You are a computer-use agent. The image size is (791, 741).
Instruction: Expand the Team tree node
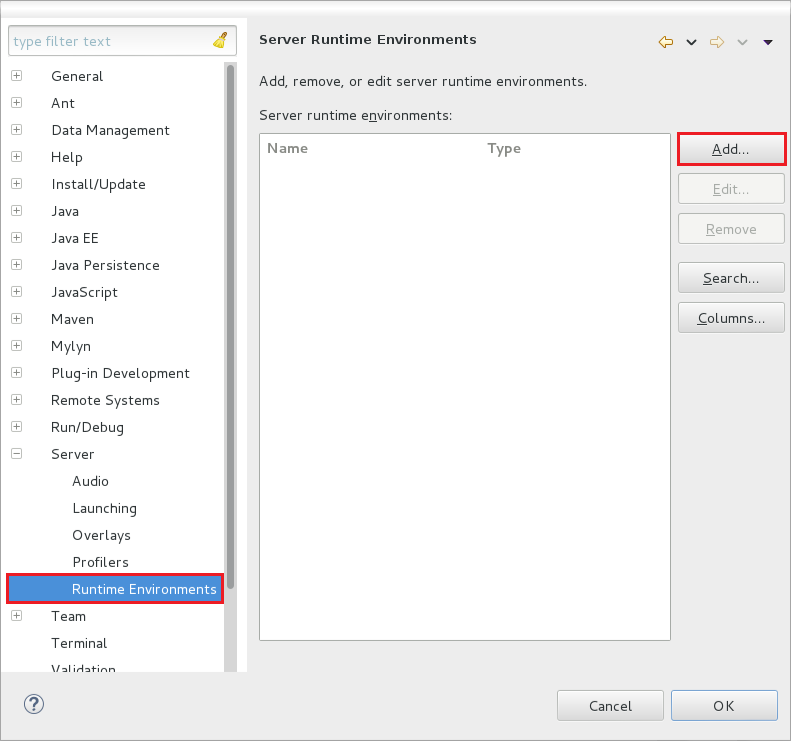[x=17, y=615]
